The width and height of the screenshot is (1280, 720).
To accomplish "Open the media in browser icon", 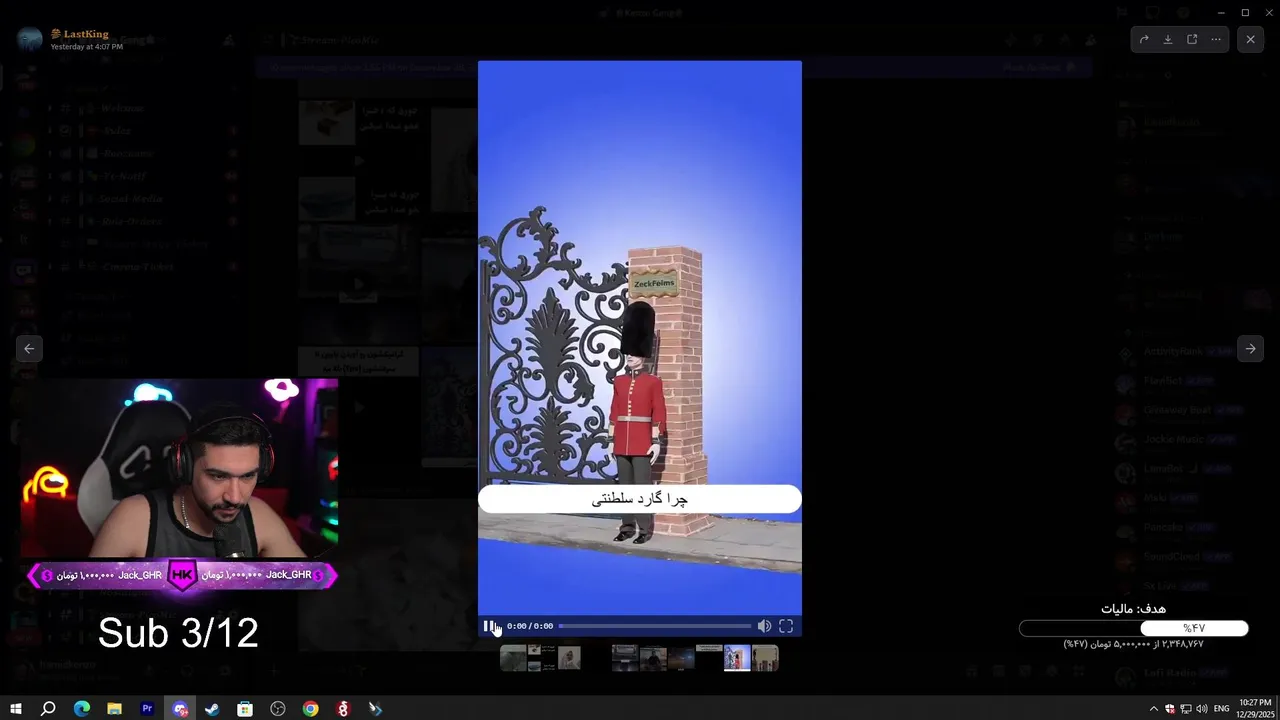I will [x=1192, y=39].
